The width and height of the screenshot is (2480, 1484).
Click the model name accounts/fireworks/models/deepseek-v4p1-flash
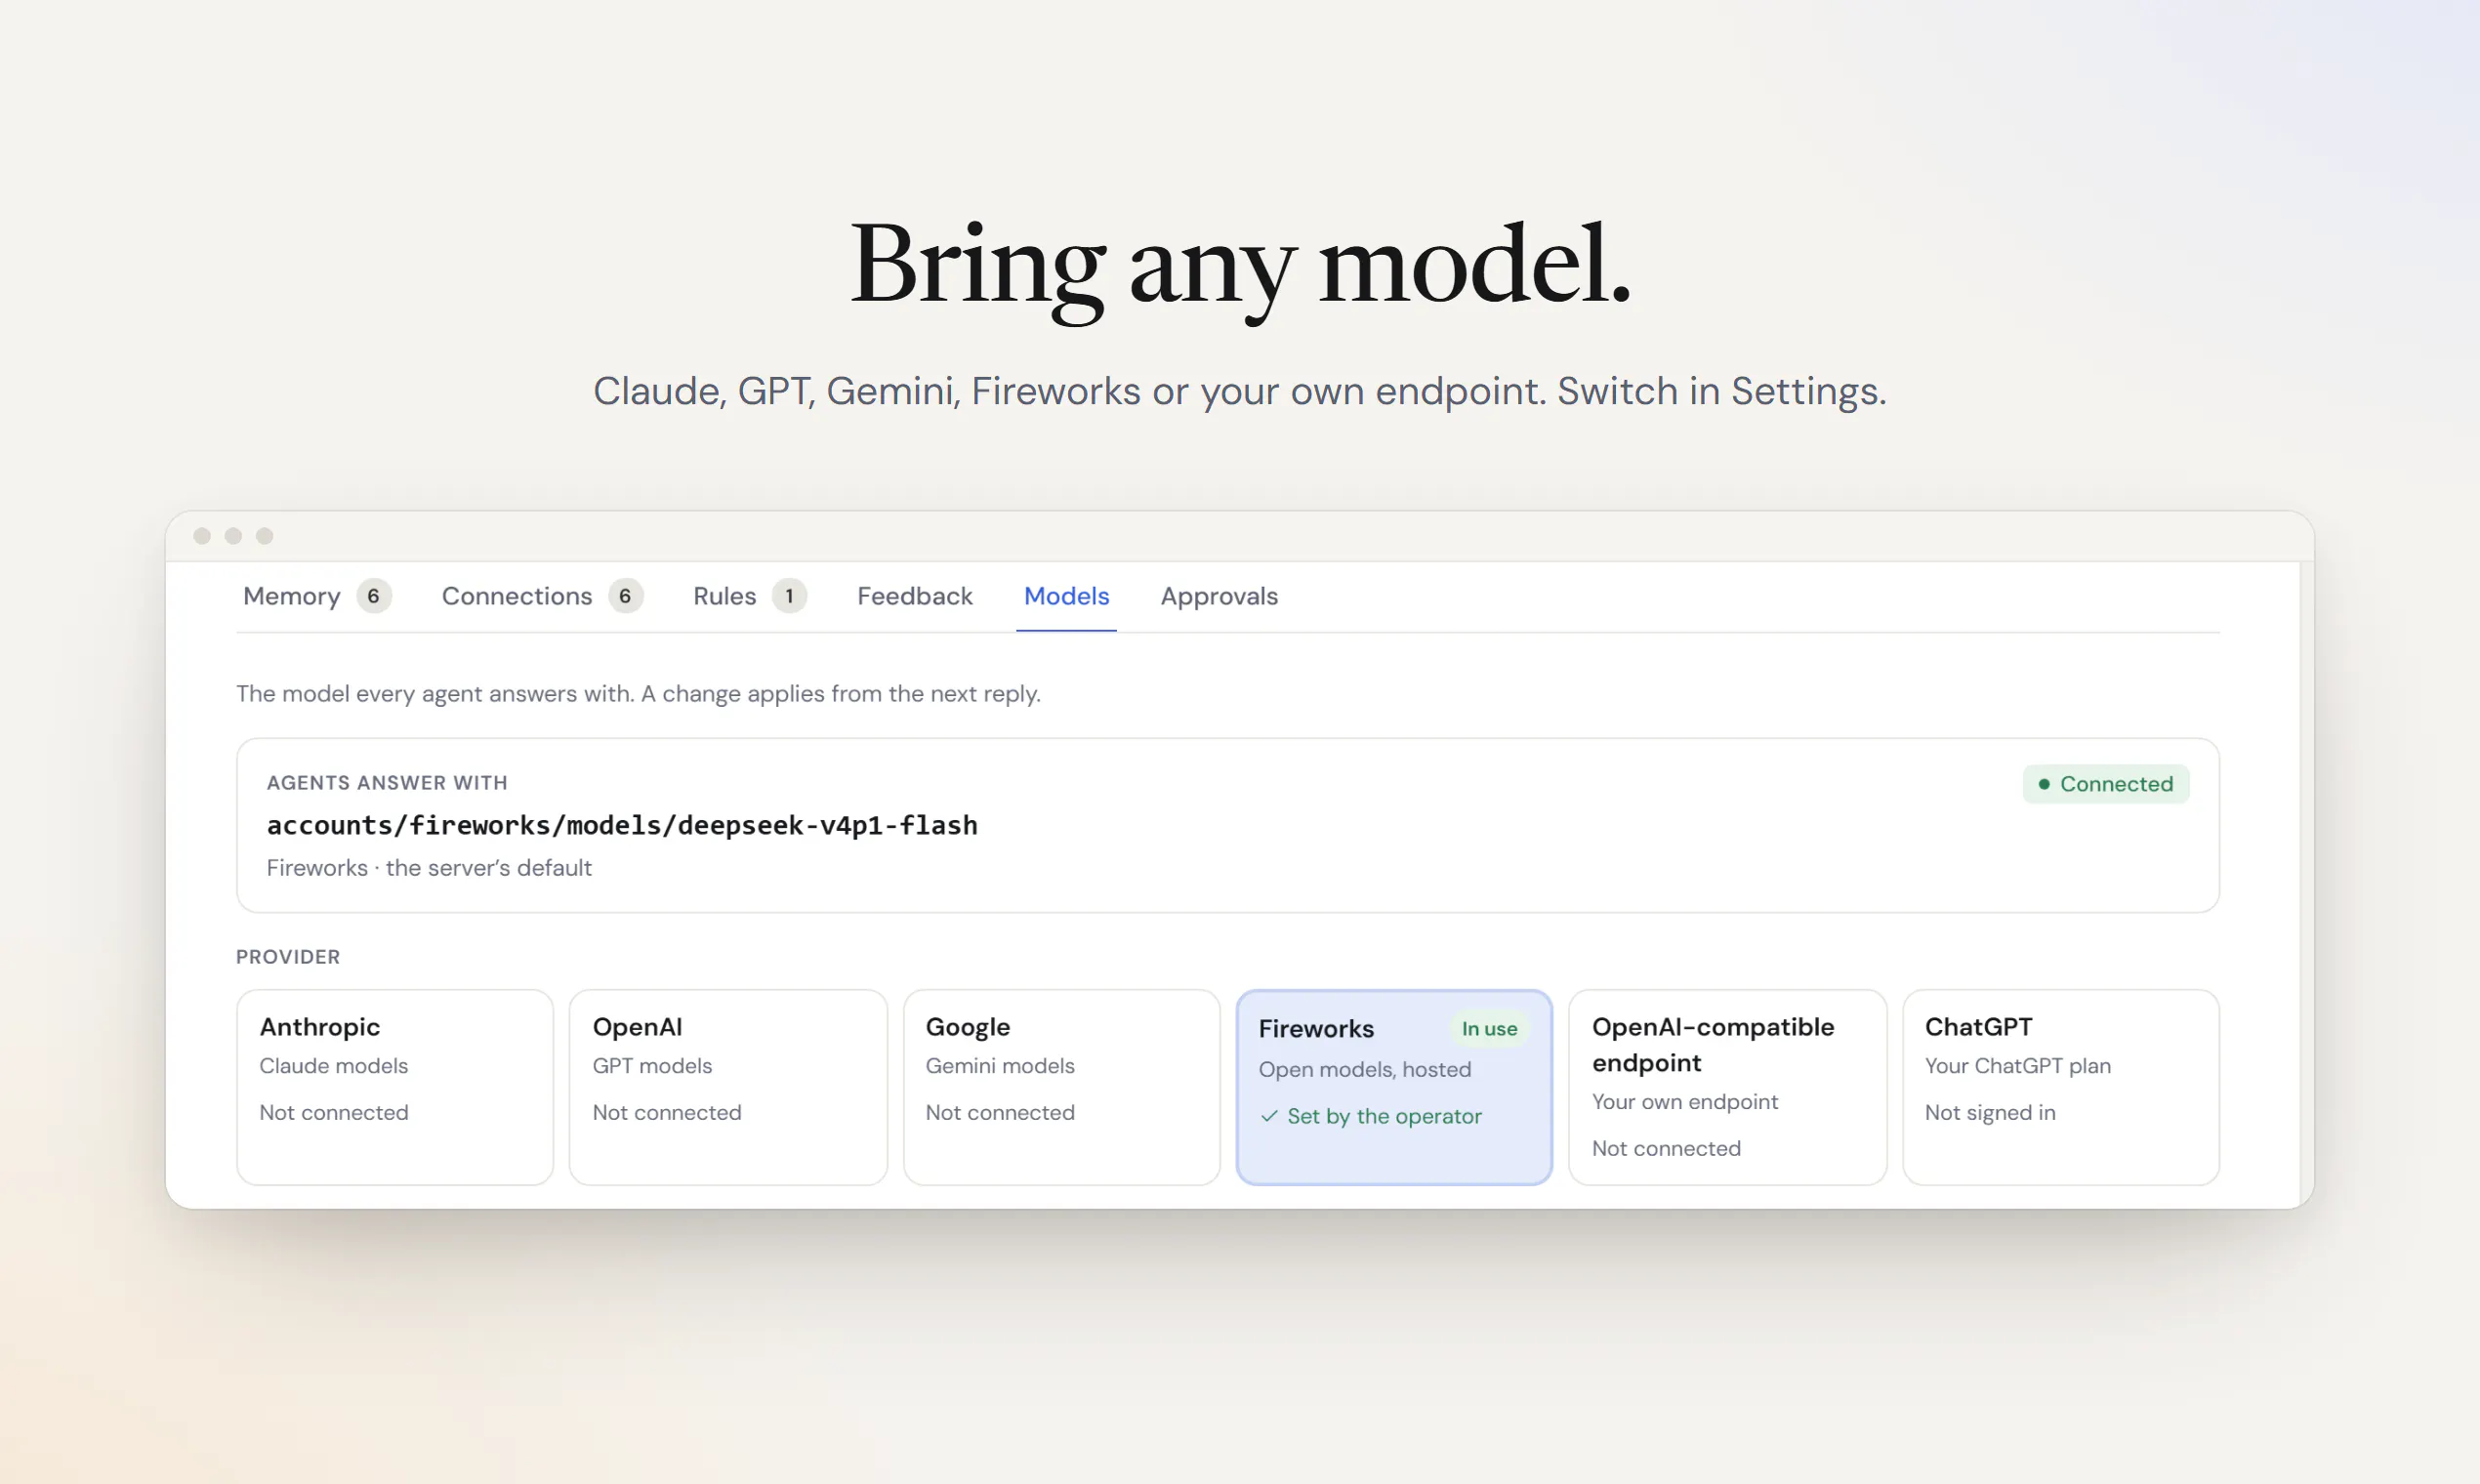pyautogui.click(x=622, y=825)
